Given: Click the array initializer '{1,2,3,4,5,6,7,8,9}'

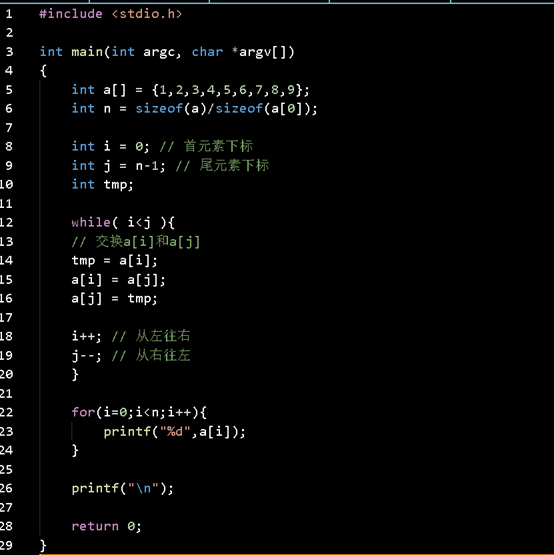Looking at the screenshot, I should (227, 90).
